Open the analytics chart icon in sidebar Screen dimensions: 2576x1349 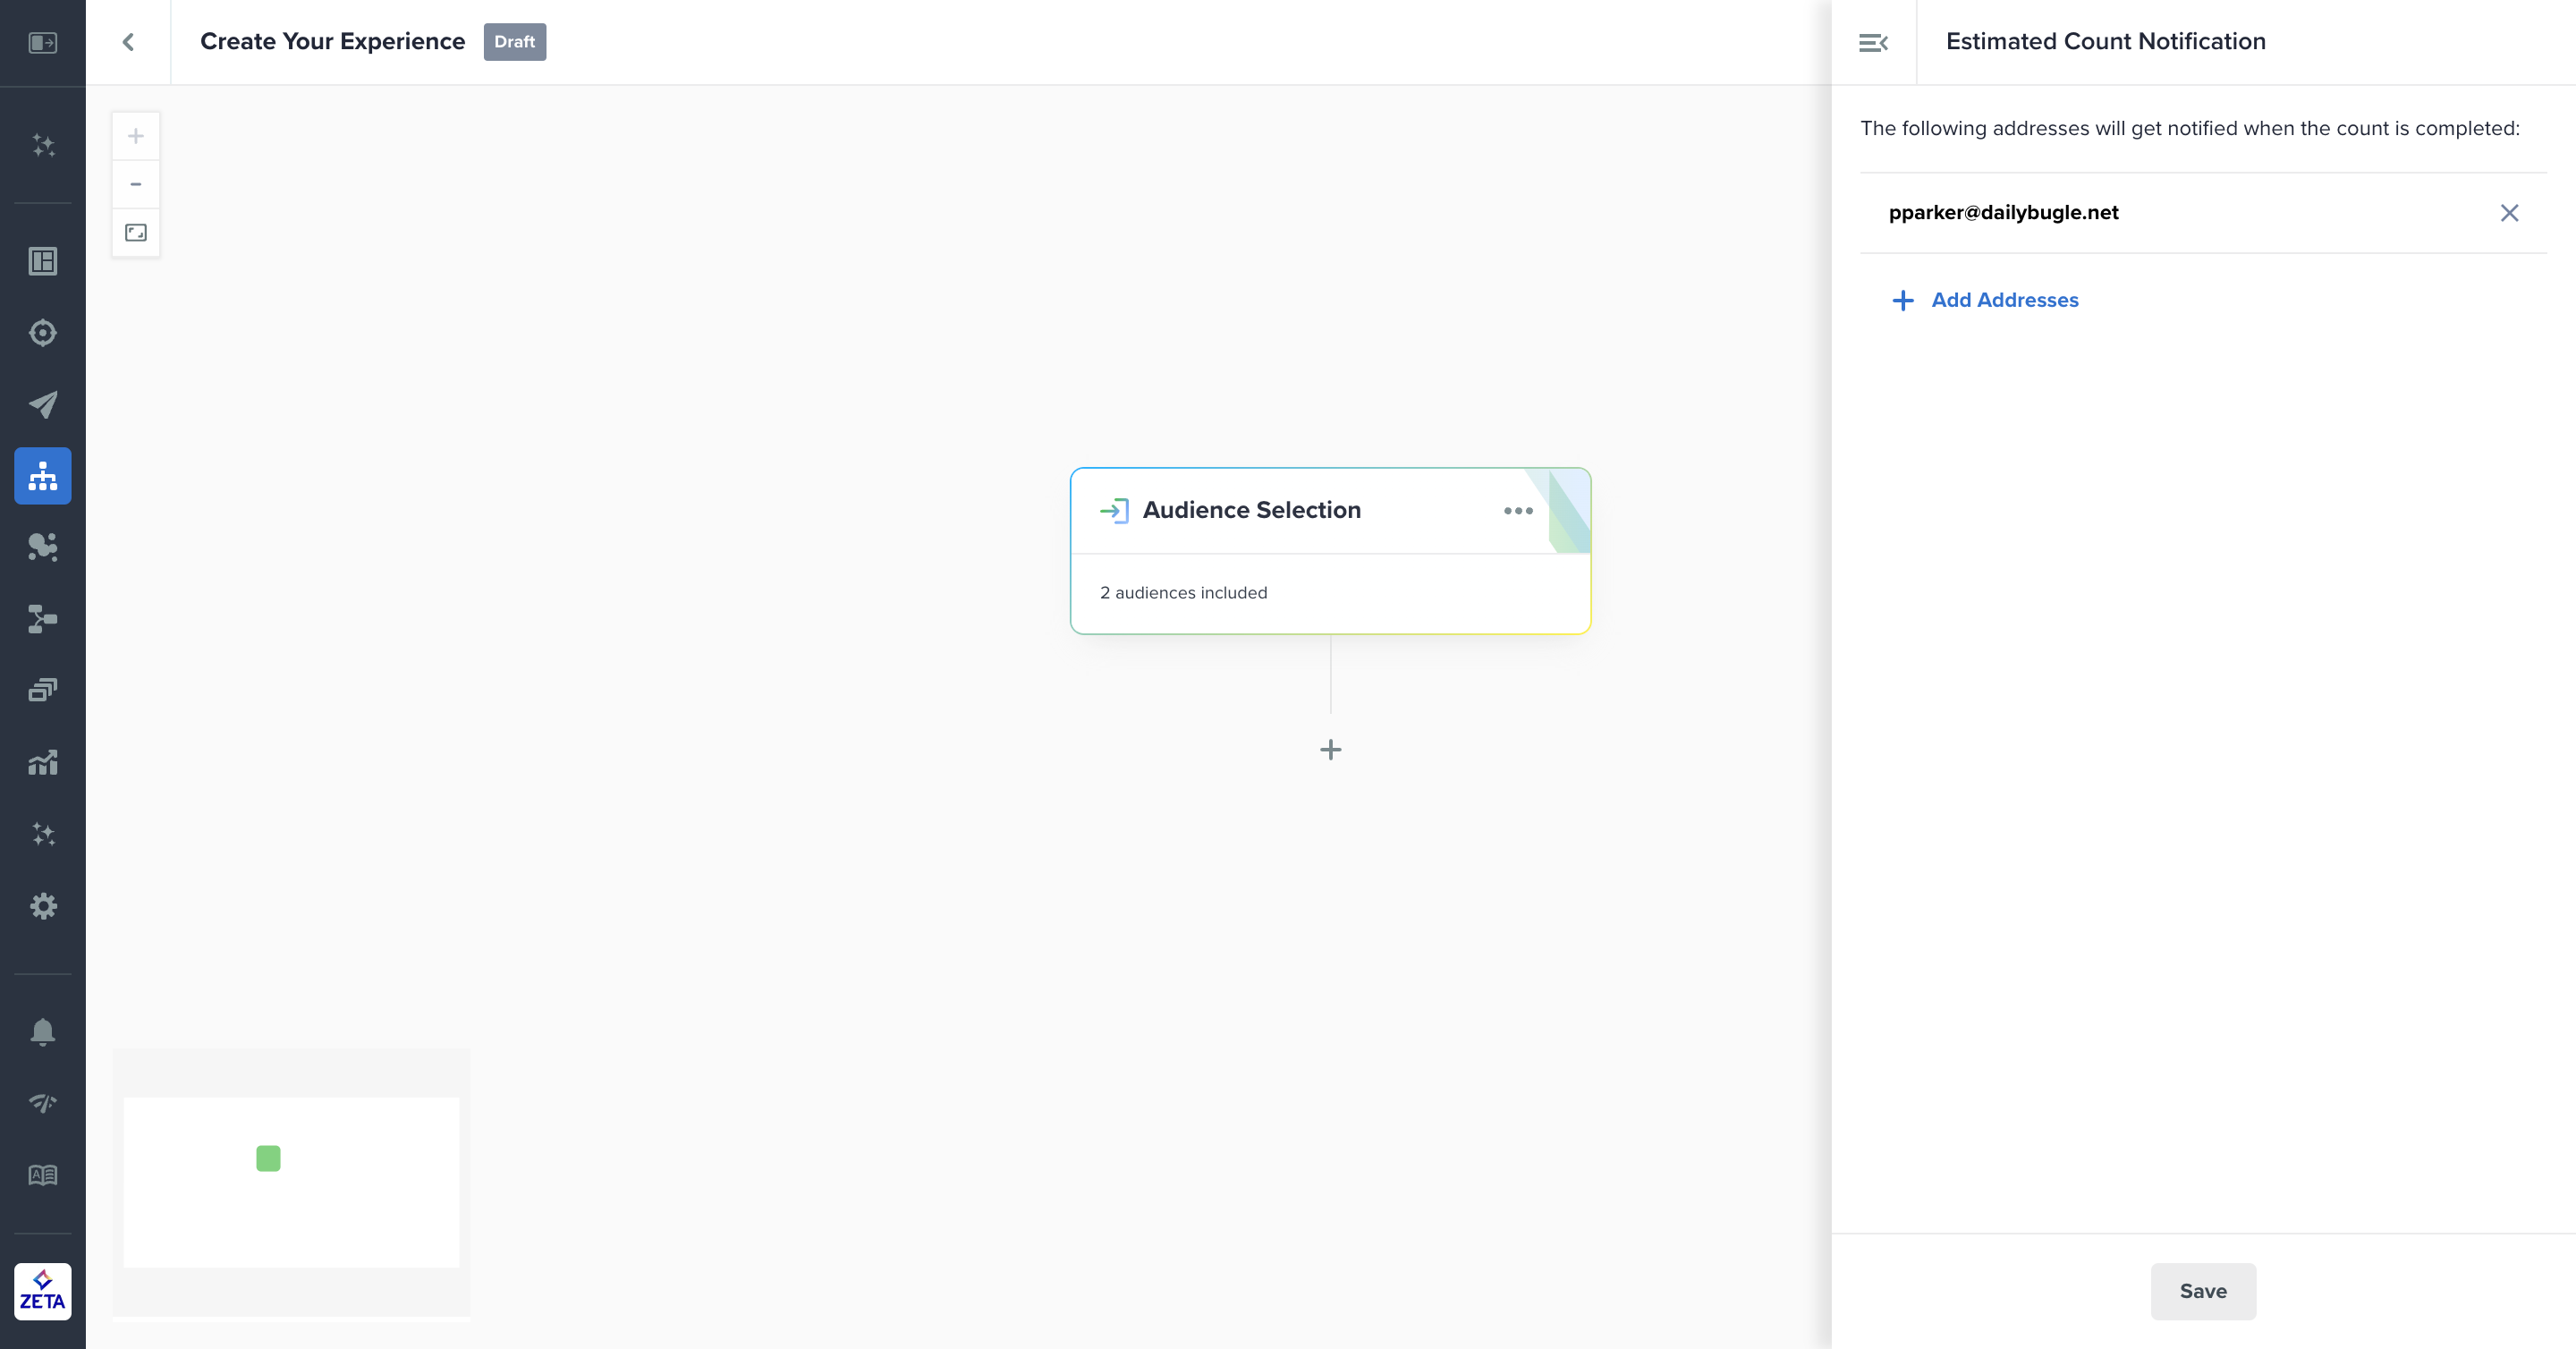43,763
